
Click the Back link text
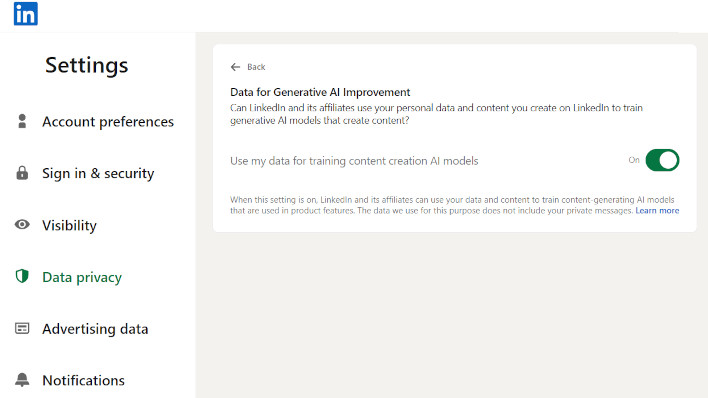click(256, 67)
